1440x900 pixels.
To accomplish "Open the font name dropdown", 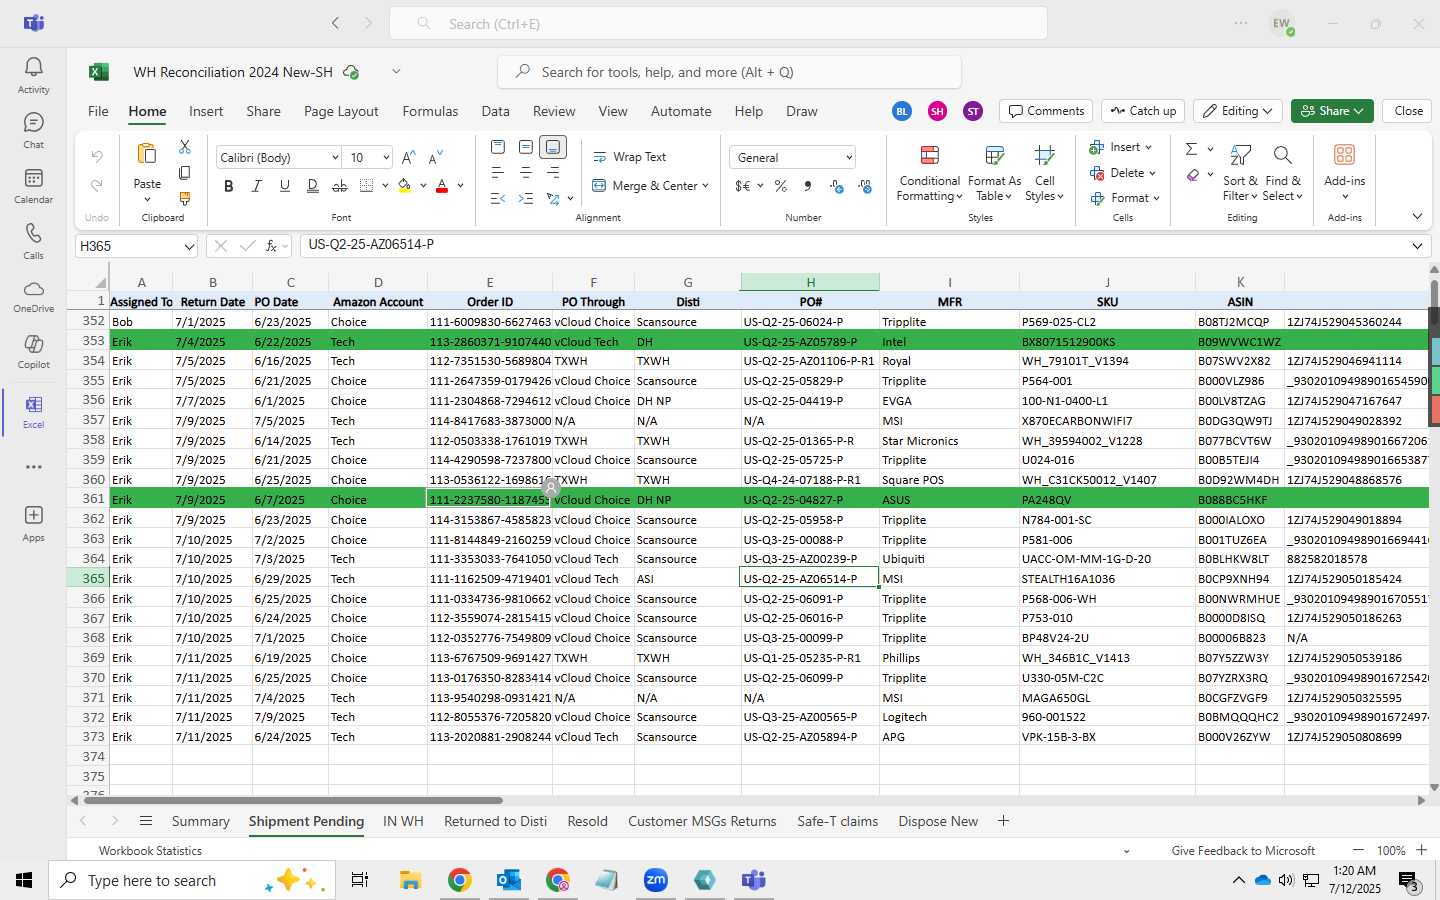I will point(334,158).
